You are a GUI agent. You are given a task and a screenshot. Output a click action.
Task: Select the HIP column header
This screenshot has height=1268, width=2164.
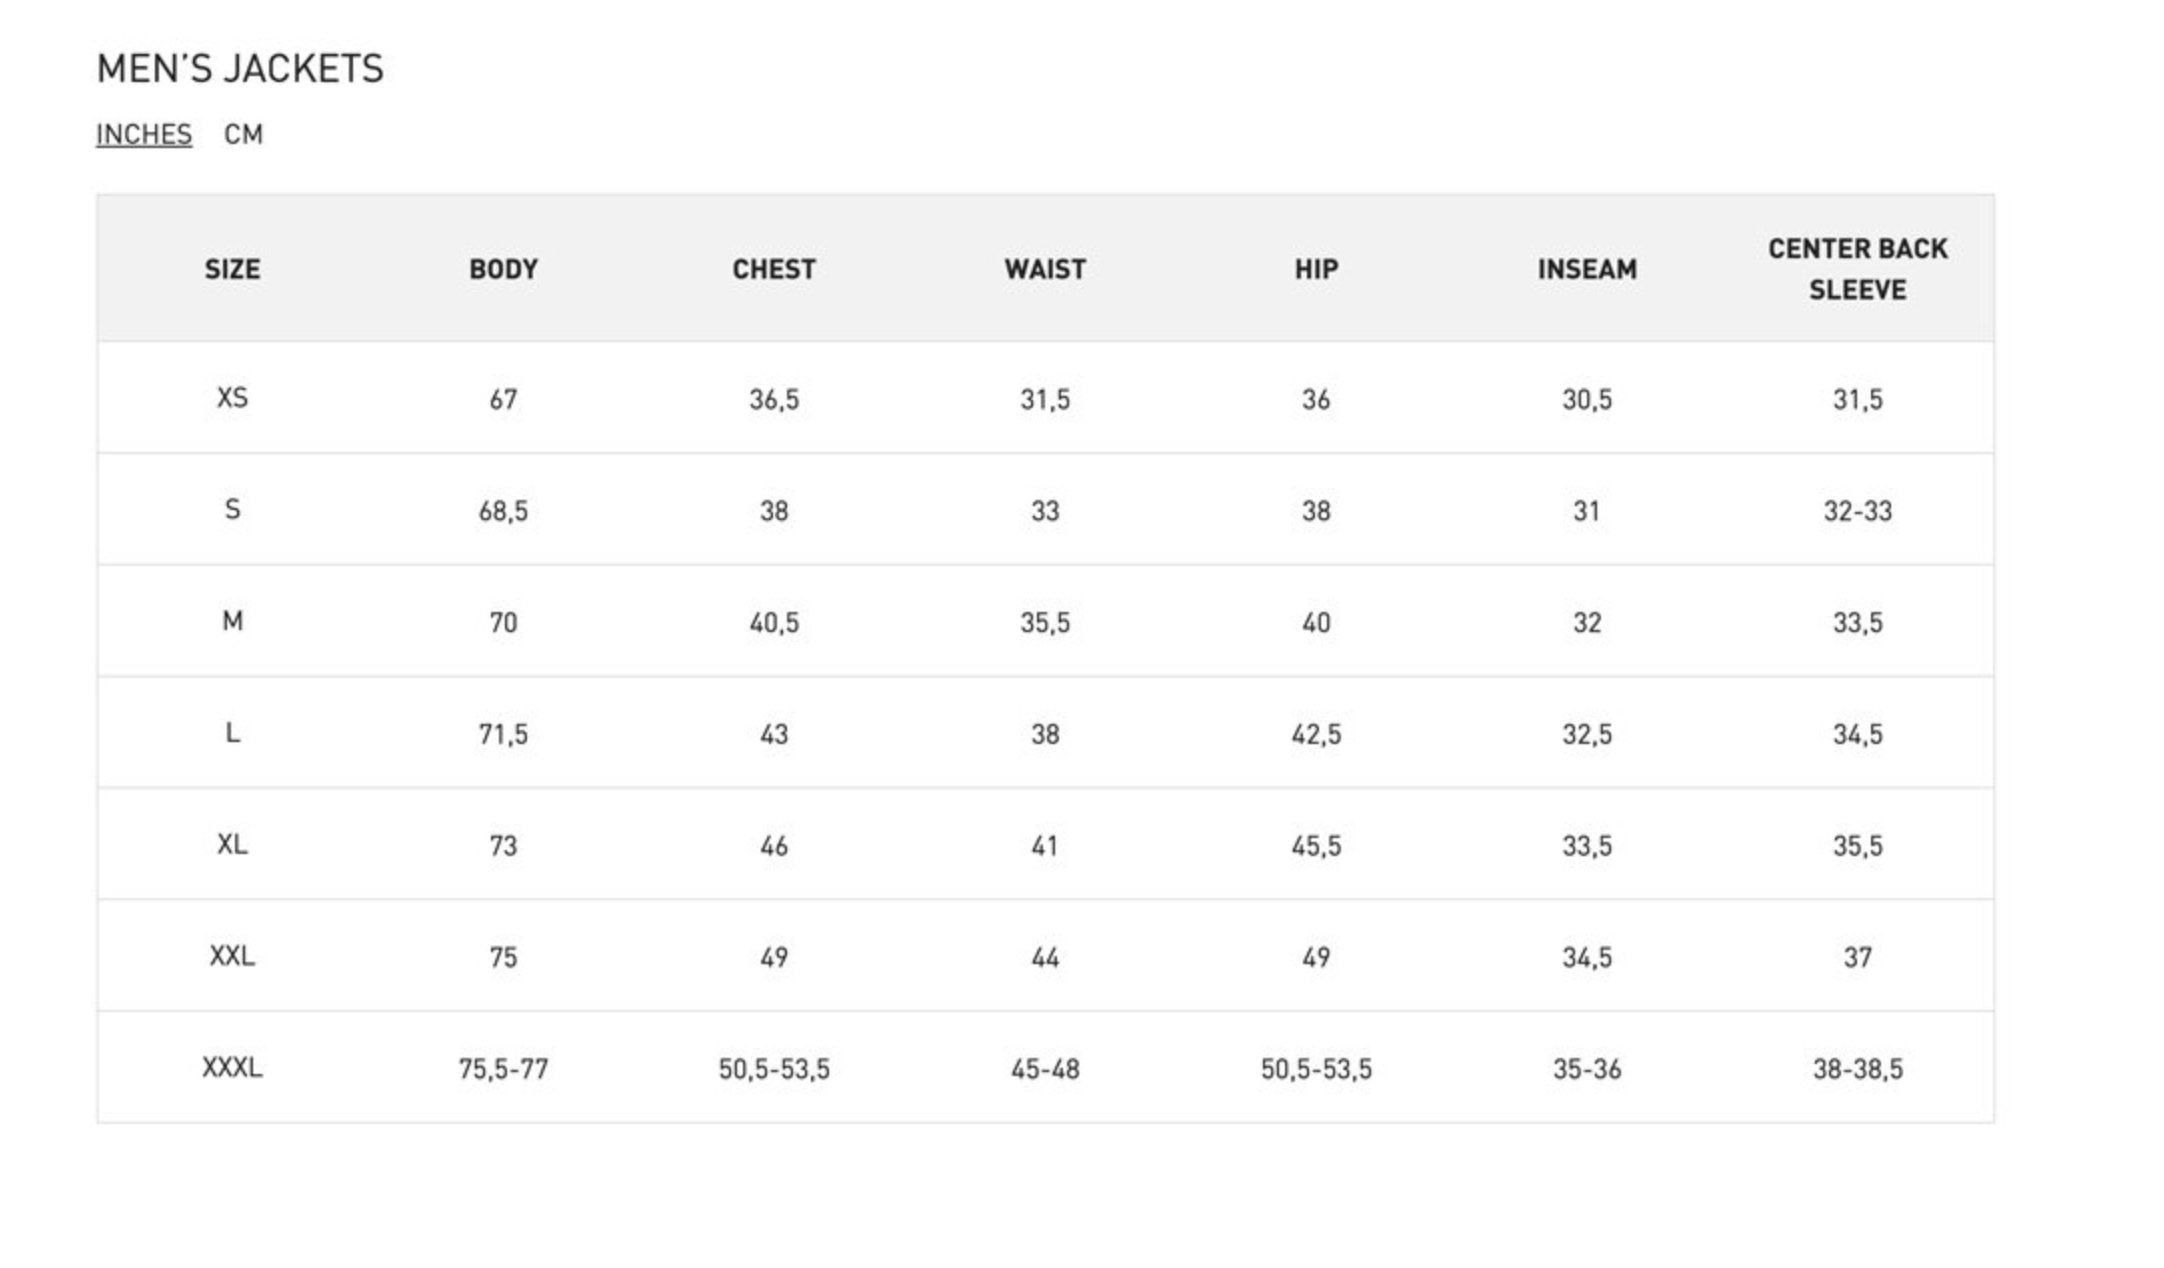tap(1316, 269)
